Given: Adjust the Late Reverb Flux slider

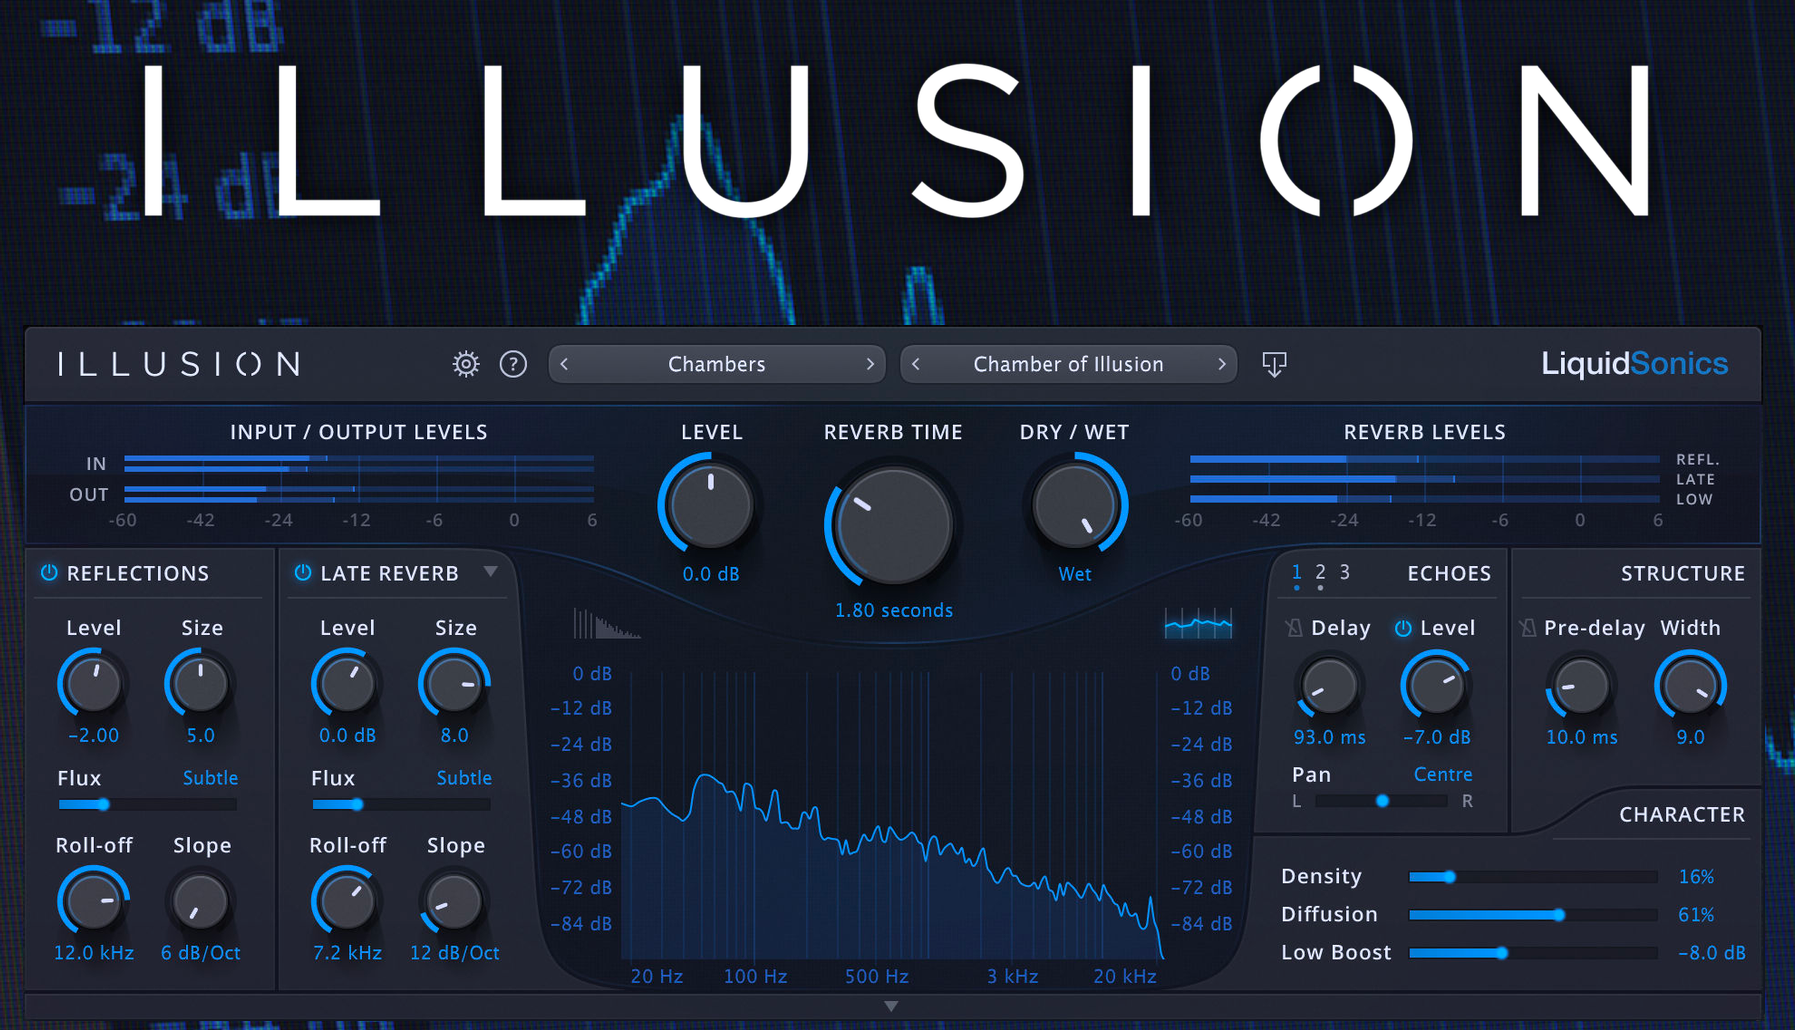Looking at the screenshot, I should [x=401, y=804].
